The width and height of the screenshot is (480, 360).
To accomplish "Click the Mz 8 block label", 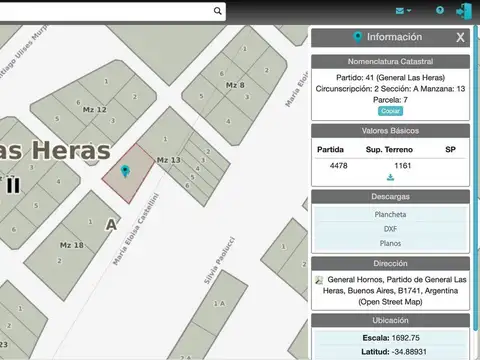I will tap(235, 85).
